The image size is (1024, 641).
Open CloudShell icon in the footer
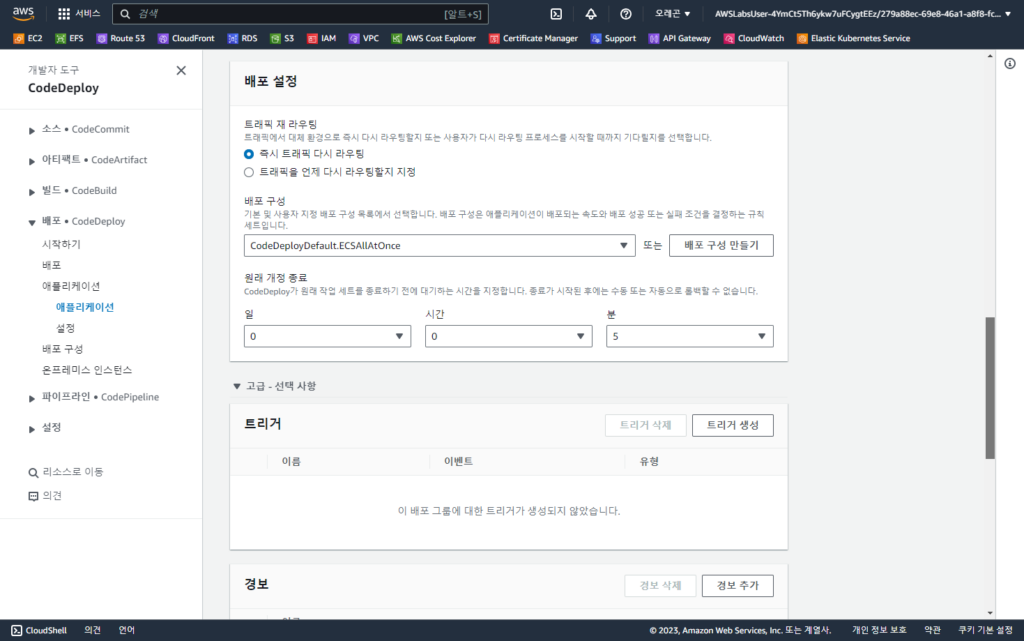(x=16, y=631)
